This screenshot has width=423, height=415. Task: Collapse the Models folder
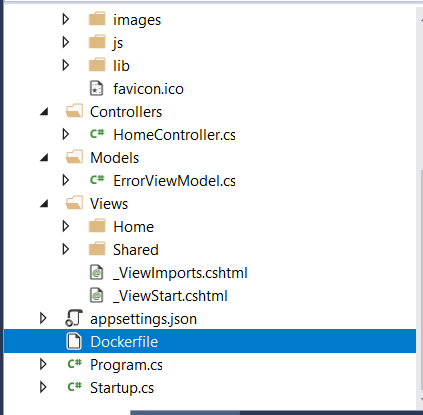[44, 157]
